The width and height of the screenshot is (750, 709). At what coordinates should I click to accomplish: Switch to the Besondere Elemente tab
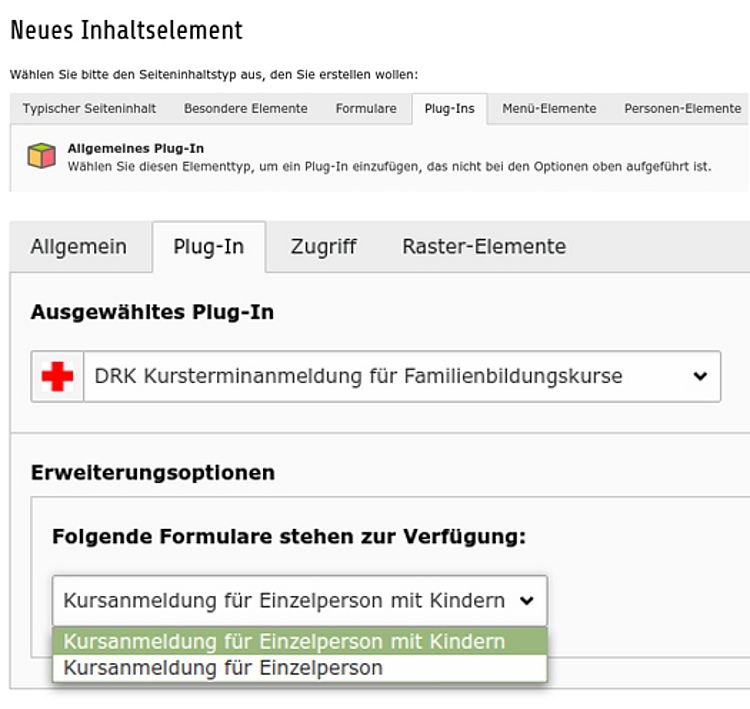pos(245,109)
